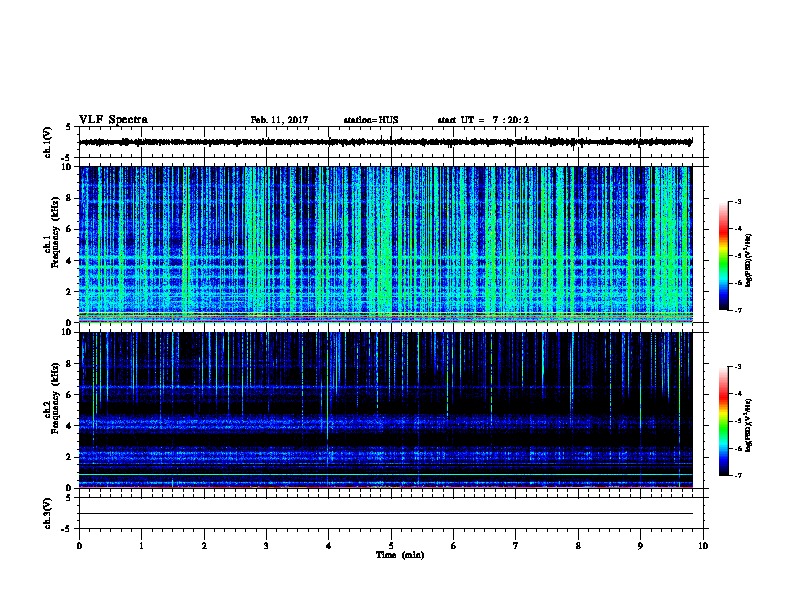This screenshot has height=612, width=792.
Task: Select the ch.1 colorbar log(PSD) unit label
Action: pyautogui.click(x=749, y=260)
